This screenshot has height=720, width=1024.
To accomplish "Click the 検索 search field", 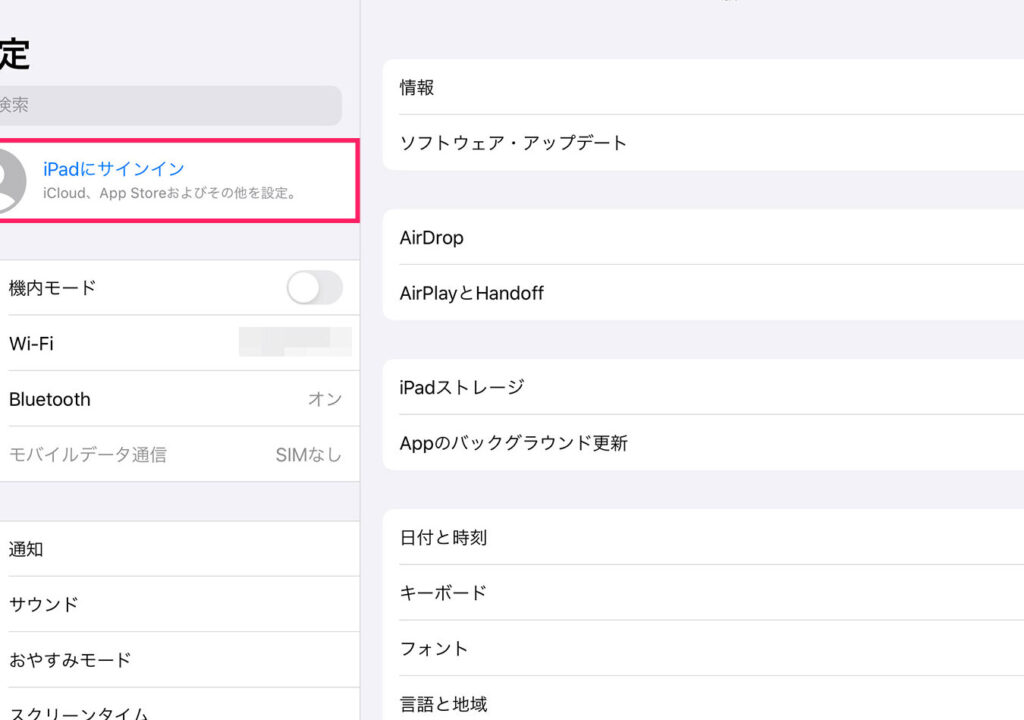I will point(170,105).
